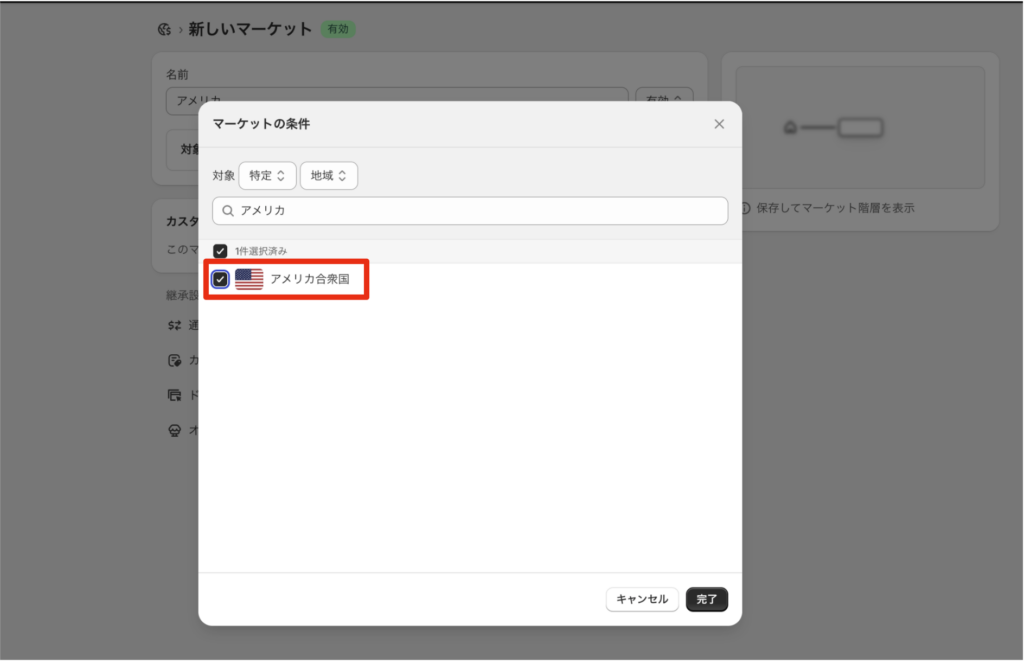Click the catalog icon in inherited settings

(x=175, y=360)
